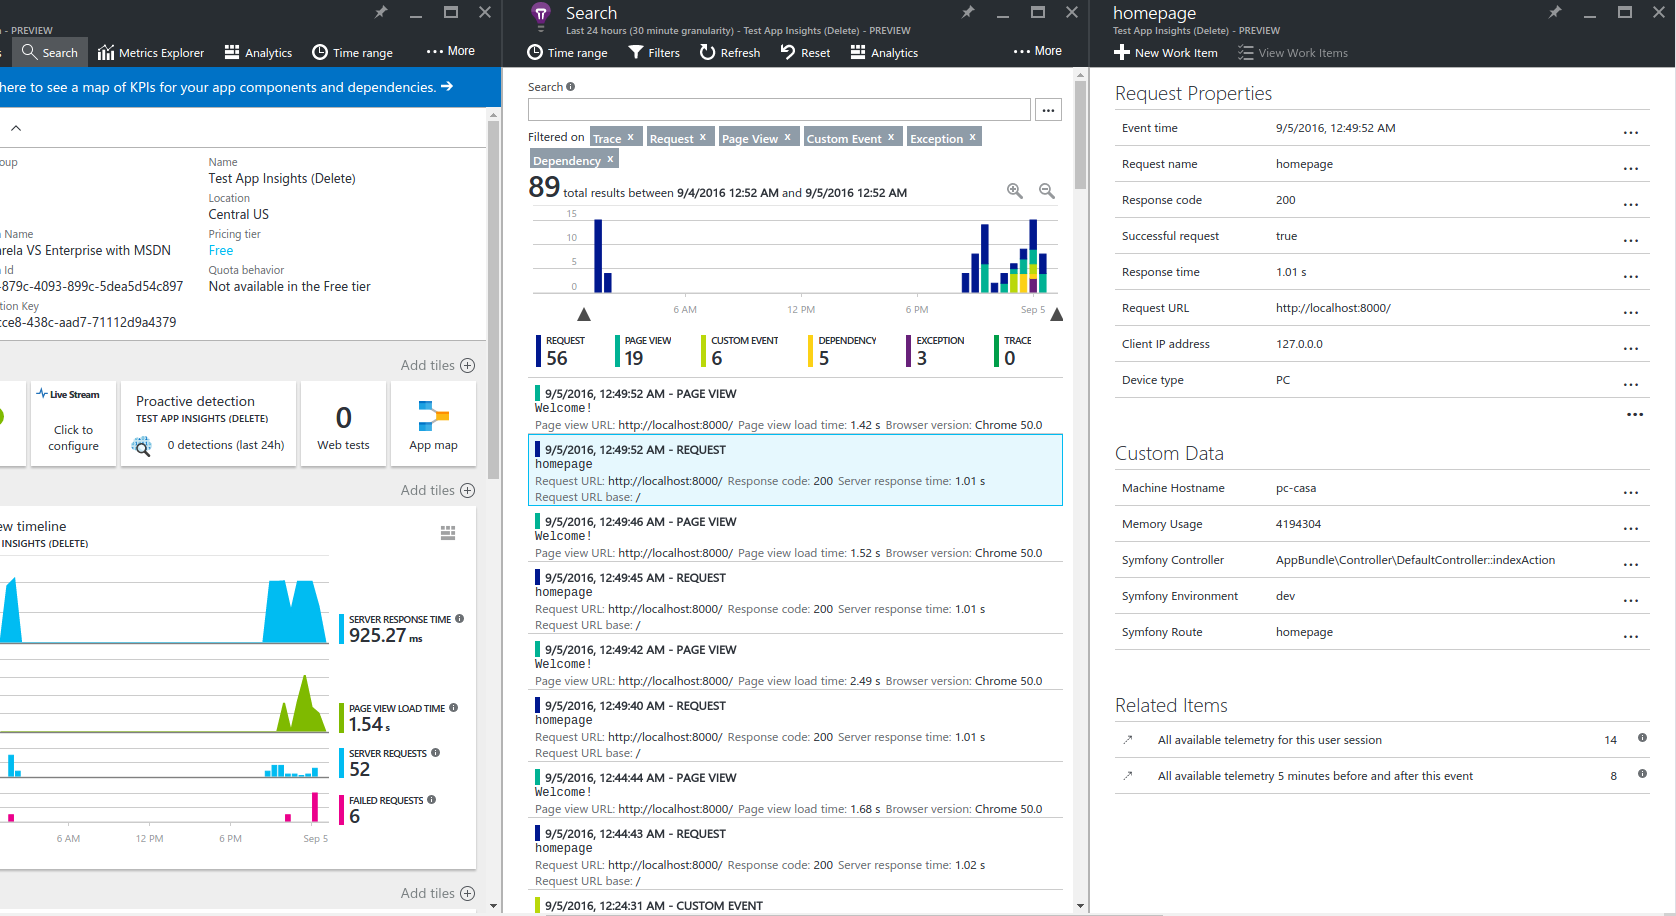Open the KPI map banner arrow
Screen dimensions: 1676x916
[x=447, y=87]
